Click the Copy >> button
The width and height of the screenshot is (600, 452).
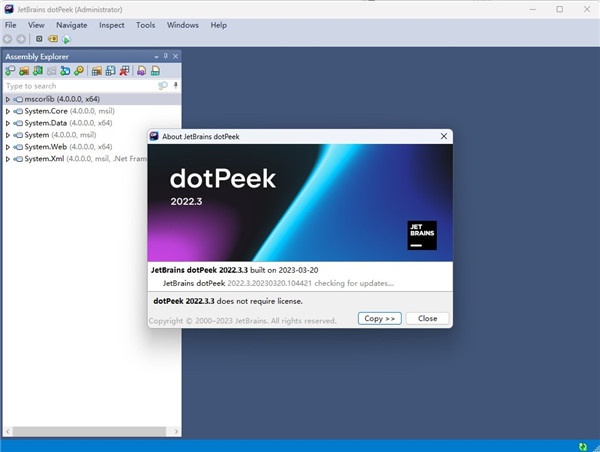click(379, 318)
